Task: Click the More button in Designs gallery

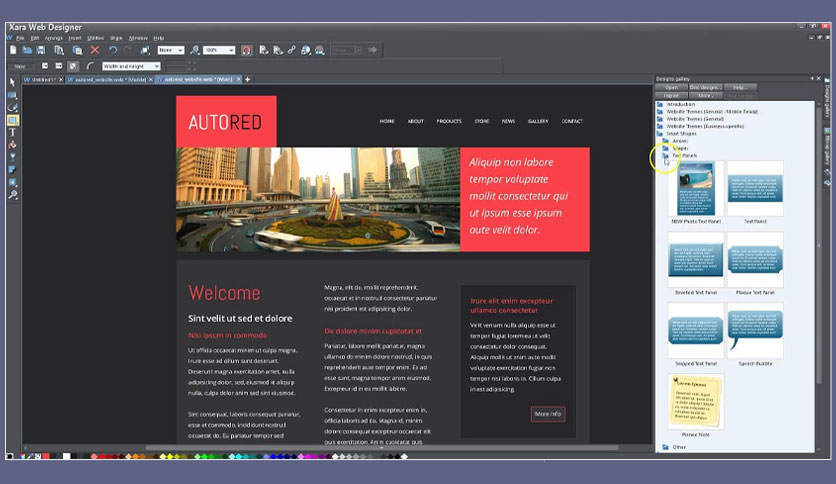Action: point(705,96)
